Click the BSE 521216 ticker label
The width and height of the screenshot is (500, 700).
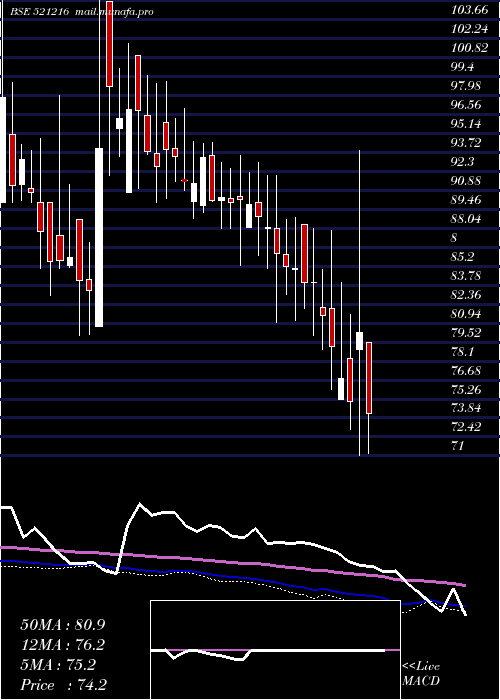(x=40, y=12)
